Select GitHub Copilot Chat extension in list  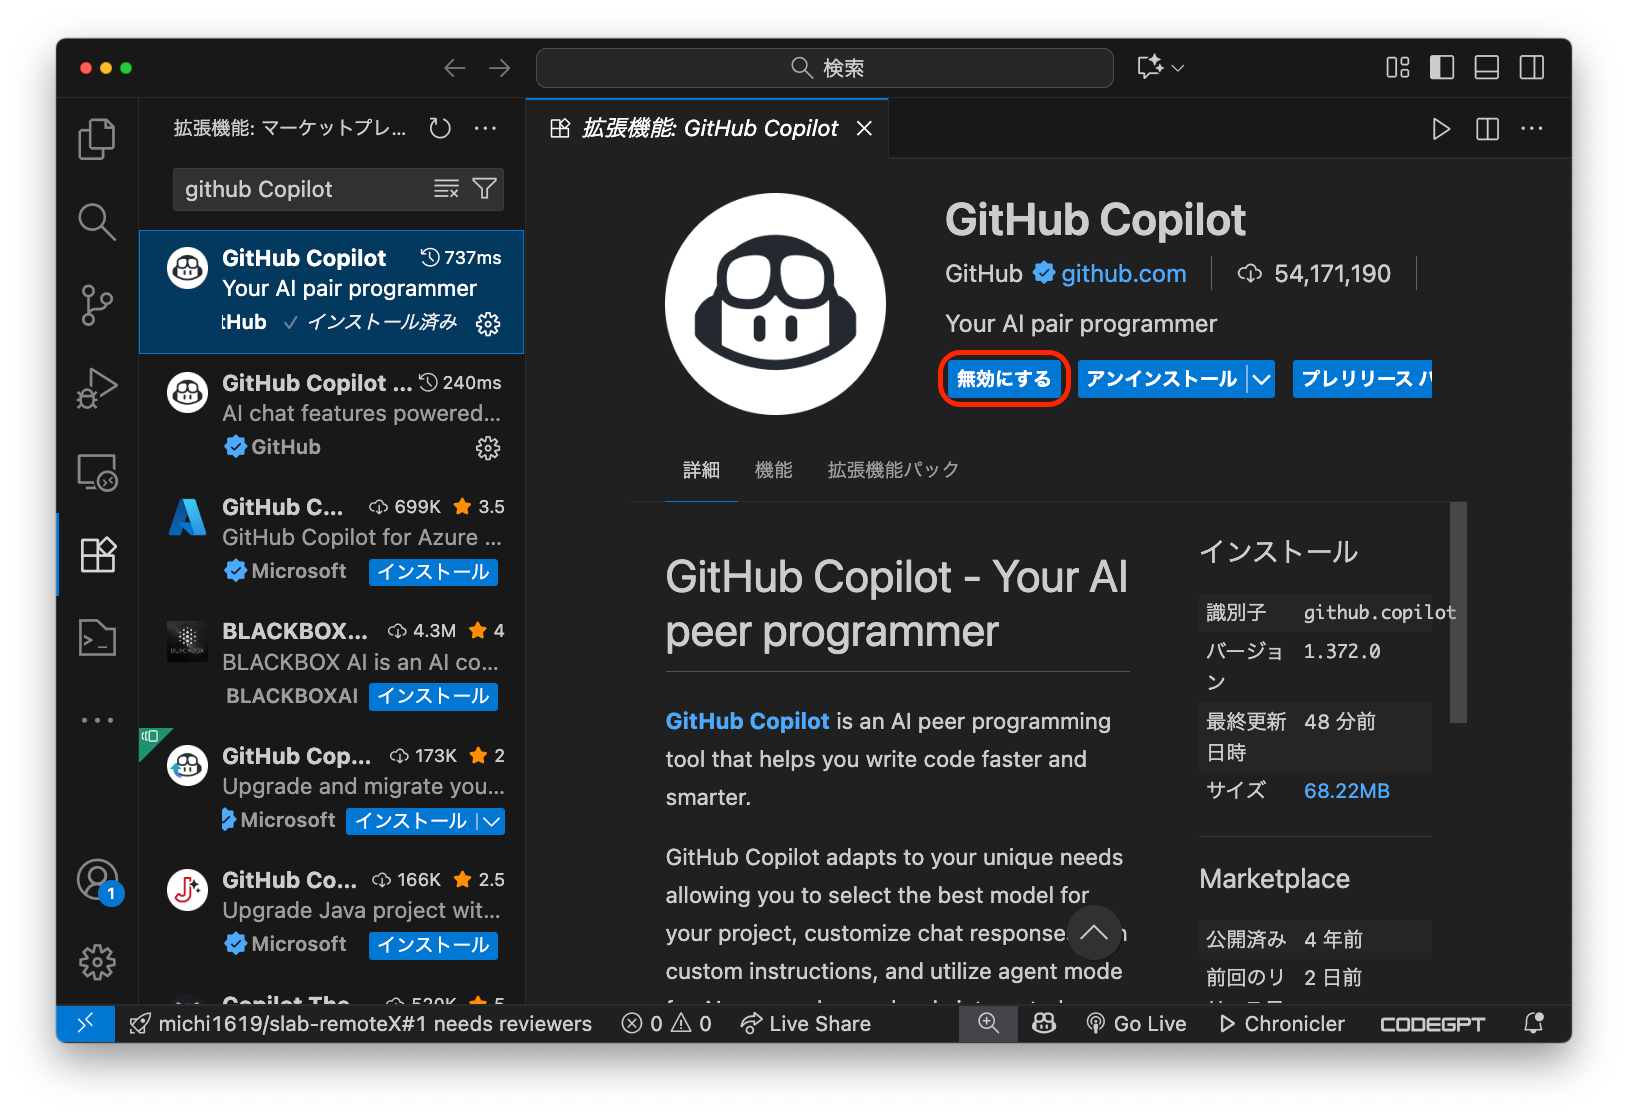tap(332, 416)
